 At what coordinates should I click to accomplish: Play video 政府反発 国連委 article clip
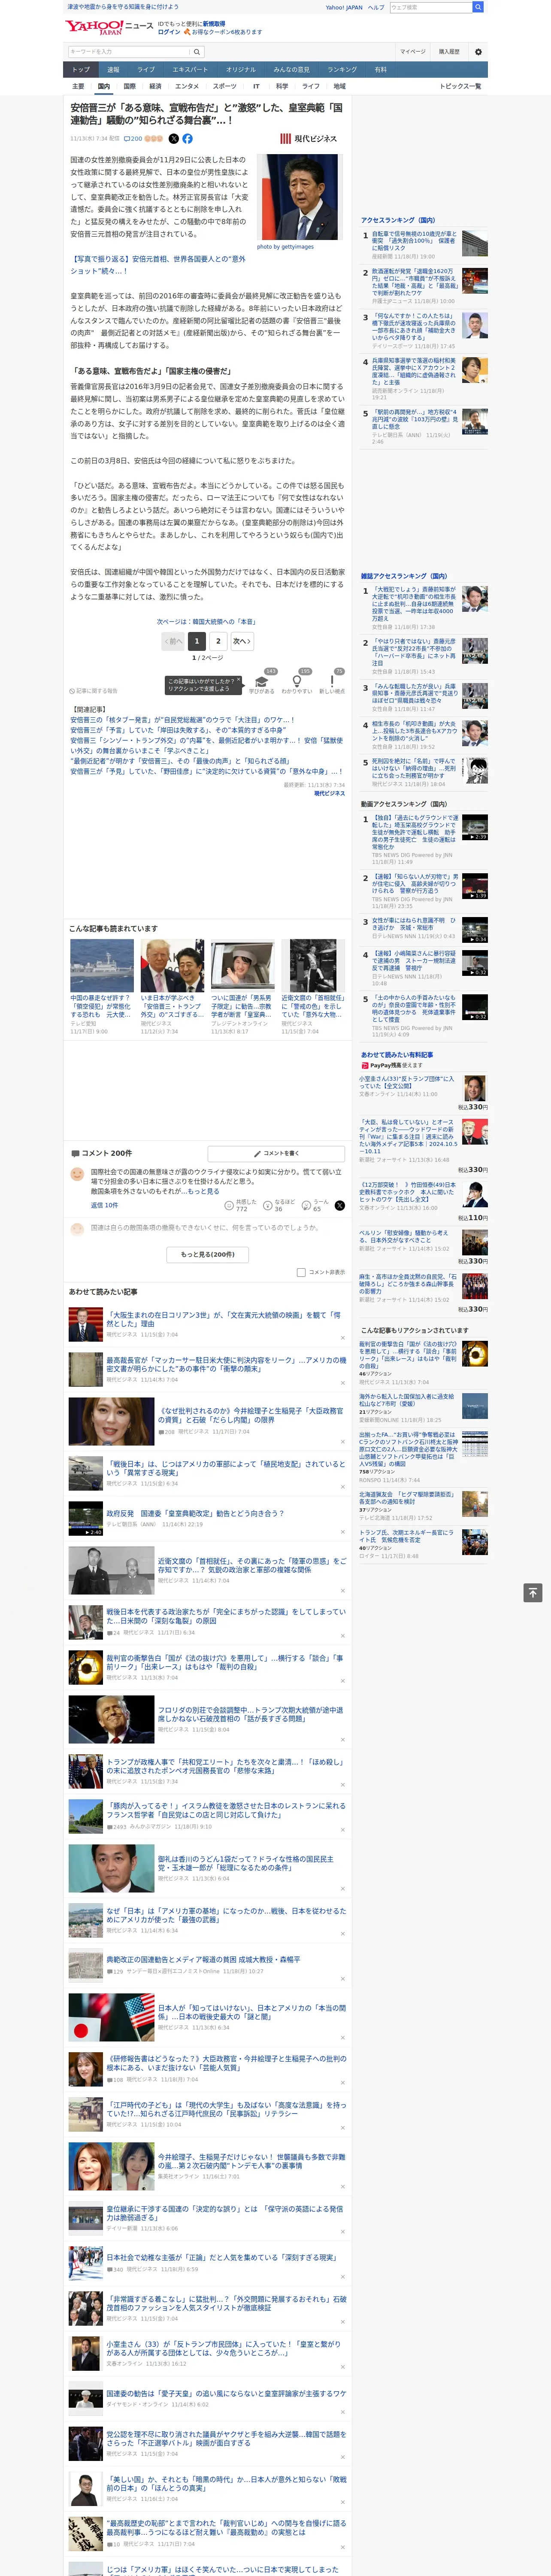coord(86,1519)
